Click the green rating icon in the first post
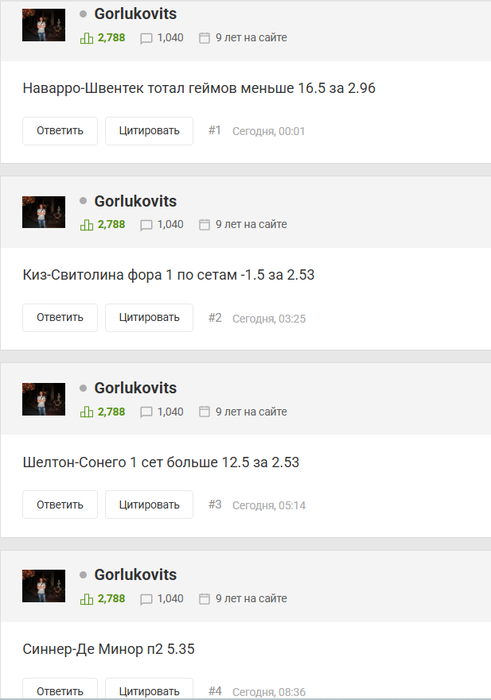491x700 pixels. 87,38
